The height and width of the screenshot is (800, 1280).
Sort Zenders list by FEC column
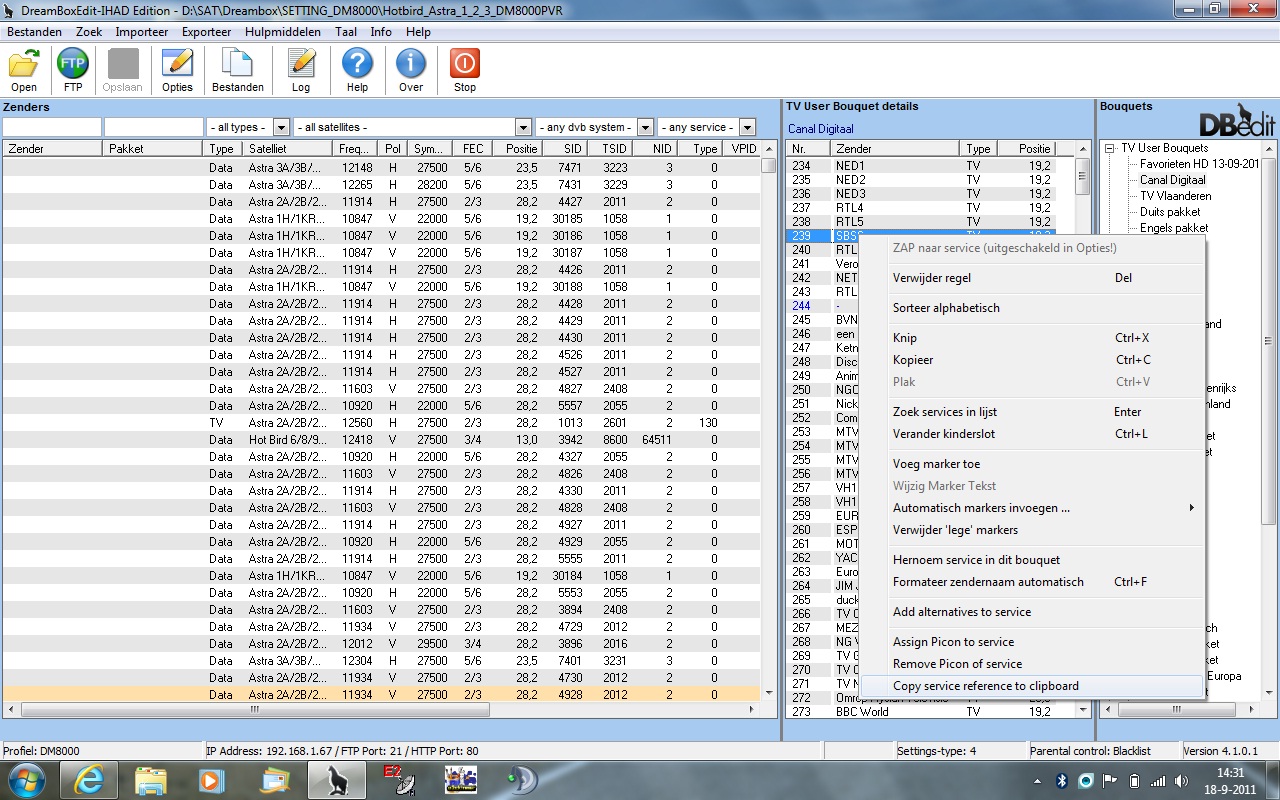tap(474, 149)
